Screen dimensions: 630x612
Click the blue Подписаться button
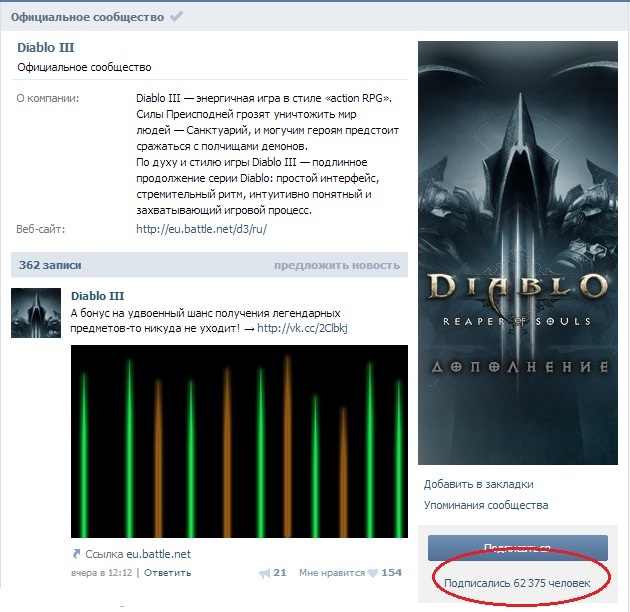click(518, 548)
